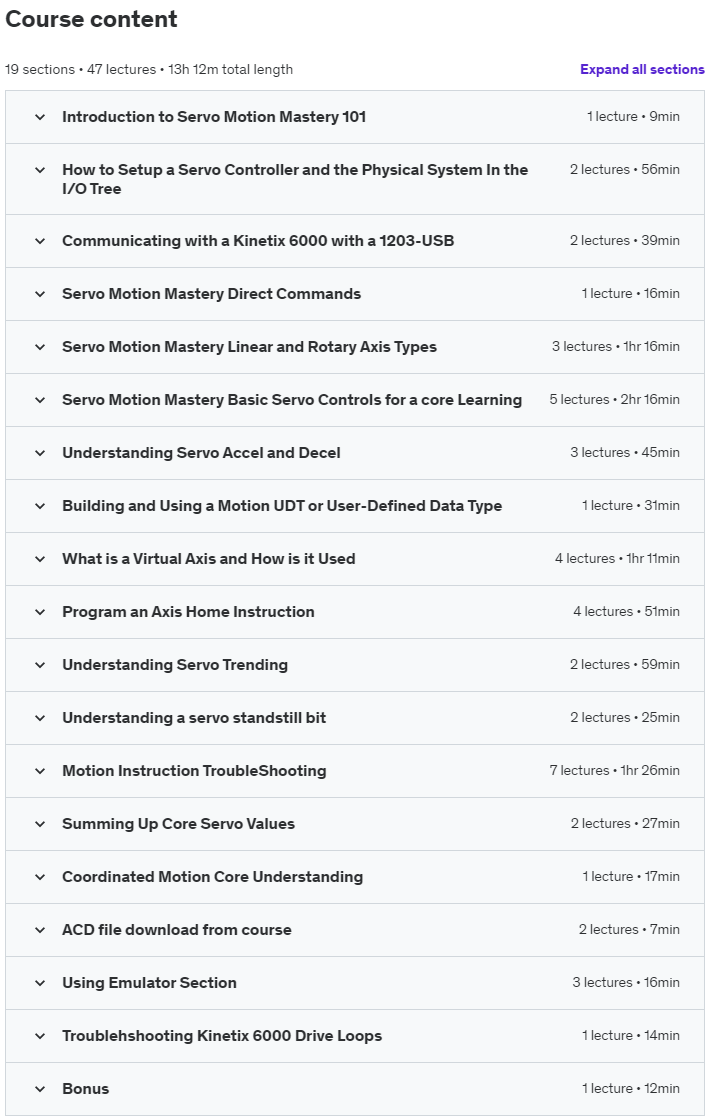Viewport: 705px width, 1116px height.
Task: Expand chevron for Understanding Servo Accel and Decel
Action: pos(40,453)
